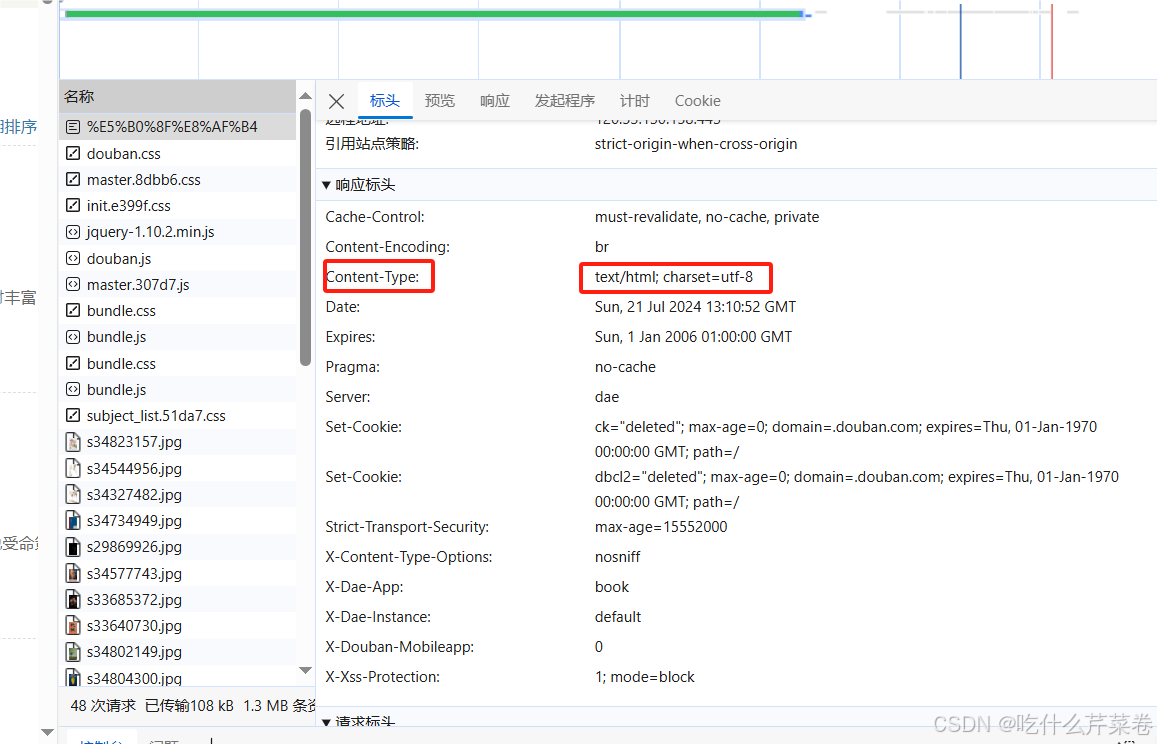Switch to the 标头 (Headers) tab
Image resolution: width=1157 pixels, height=744 pixels.
coord(384,100)
